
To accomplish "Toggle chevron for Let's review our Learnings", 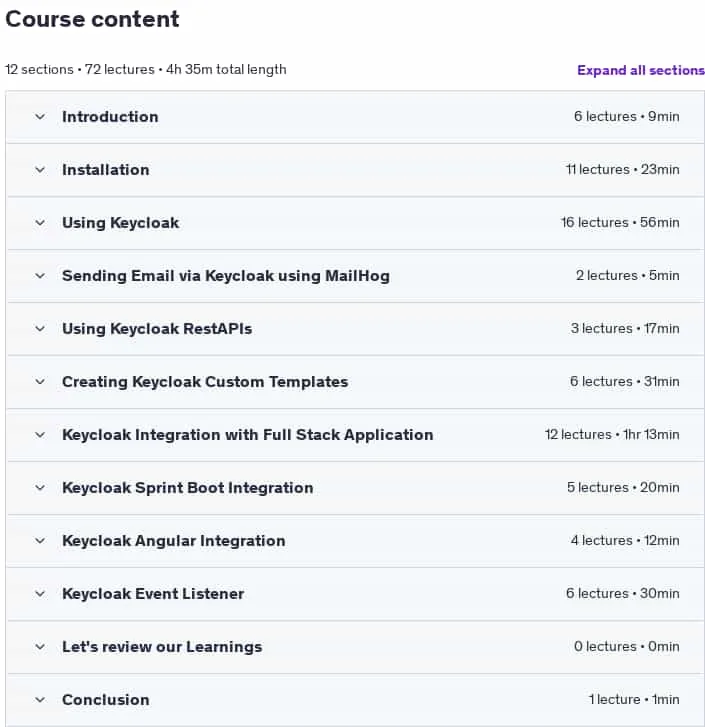I will tap(40, 647).
